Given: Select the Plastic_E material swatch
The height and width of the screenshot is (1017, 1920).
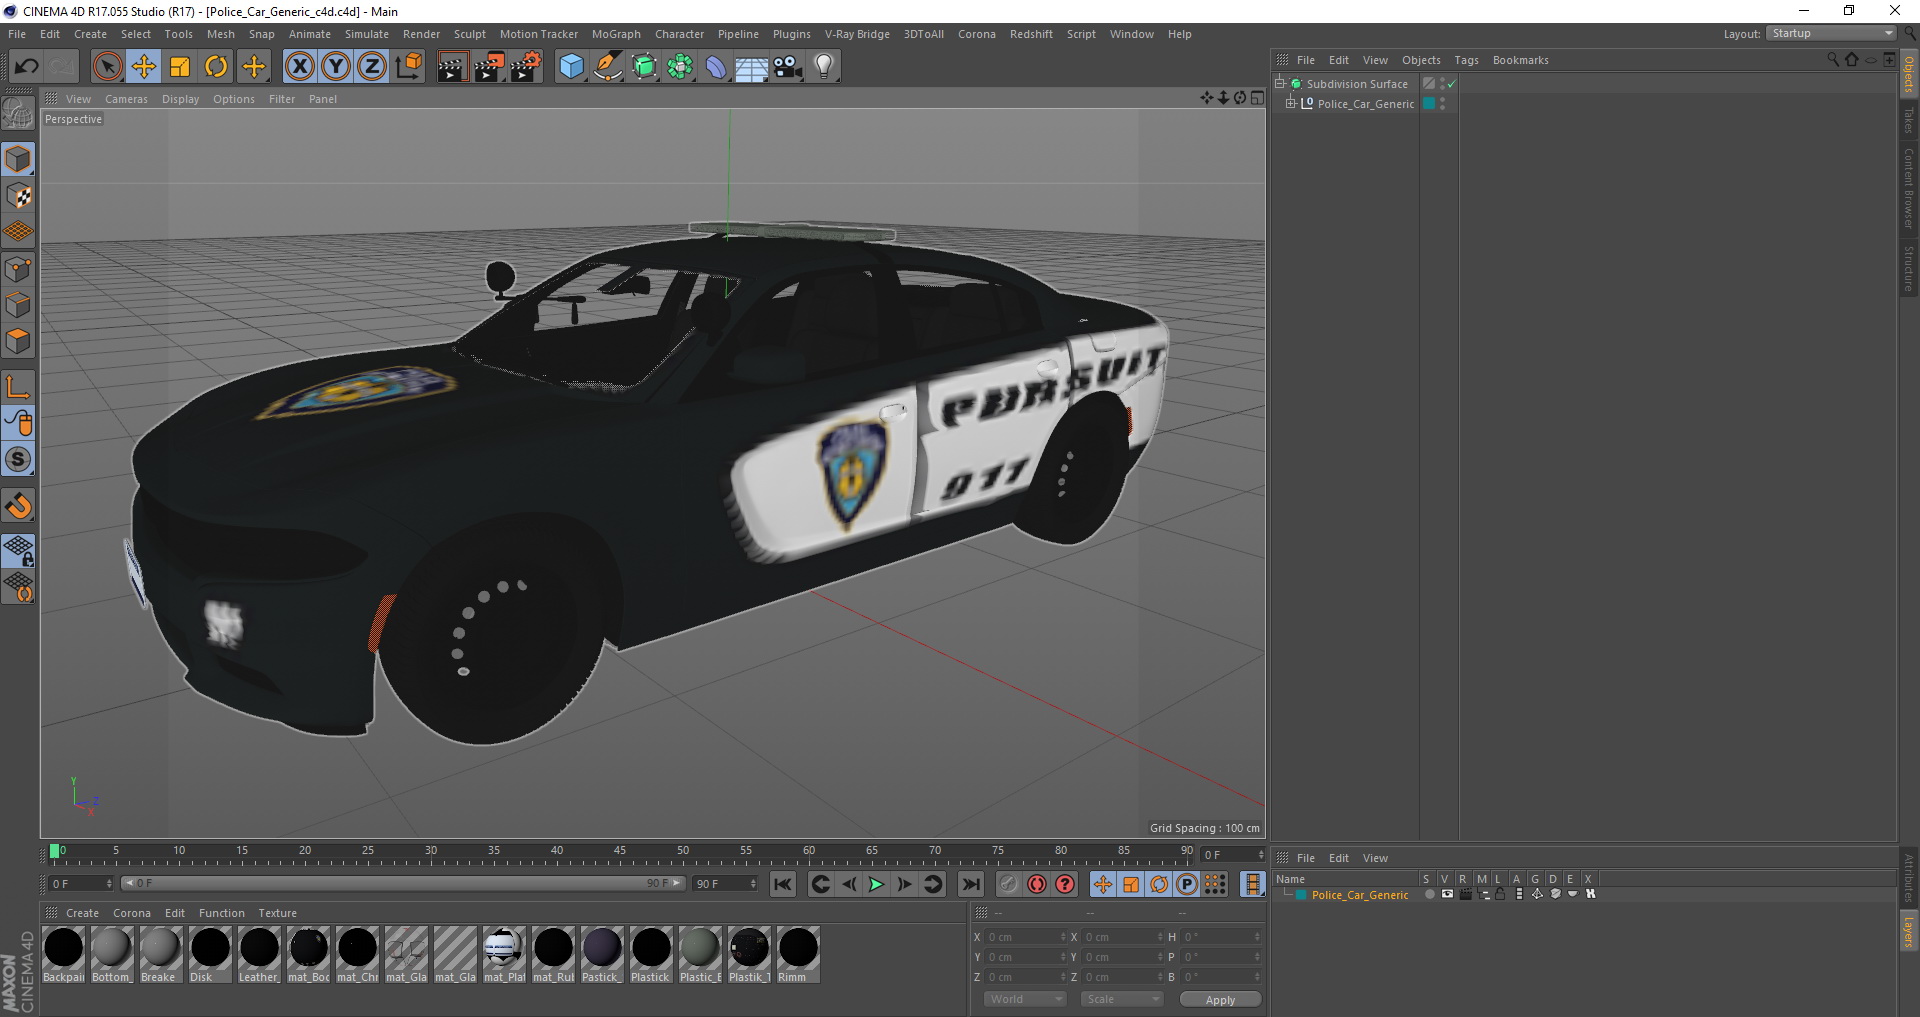Looking at the screenshot, I should 700,954.
